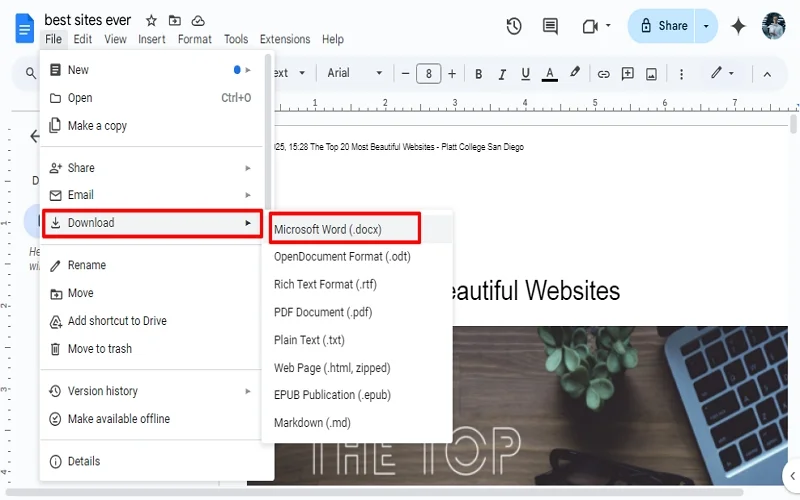The height and width of the screenshot is (500, 800).
Task: Expand the Share submenu in File menu
Action: pos(152,168)
